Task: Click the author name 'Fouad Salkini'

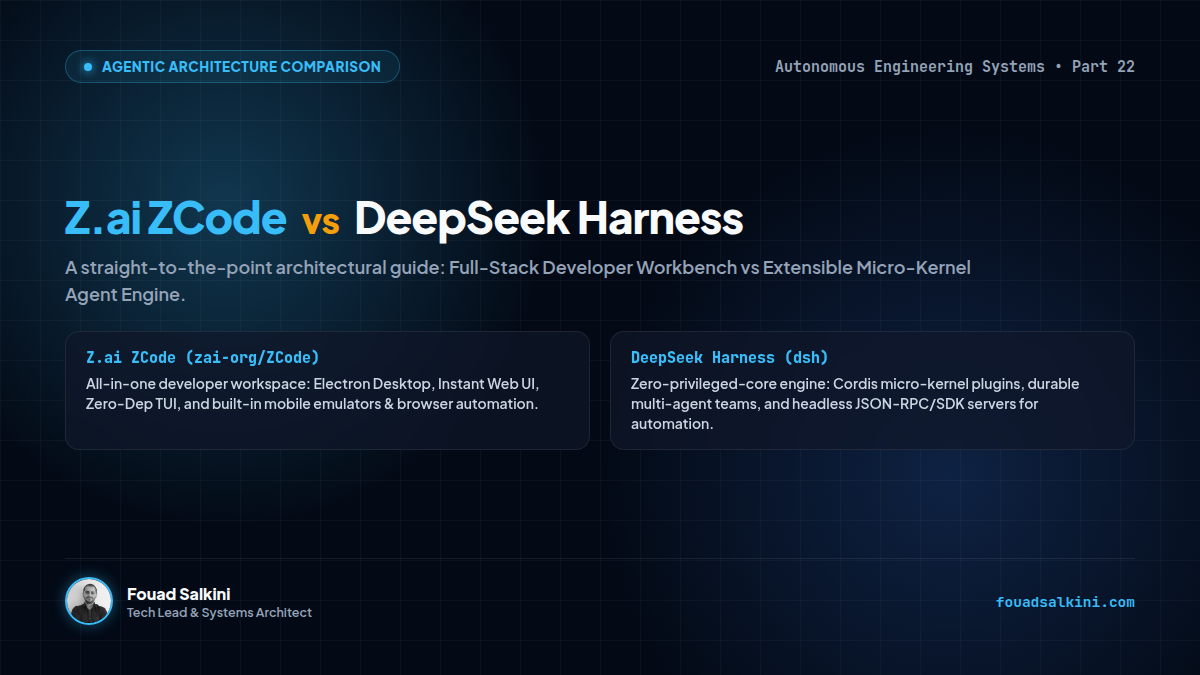Action: (x=179, y=594)
